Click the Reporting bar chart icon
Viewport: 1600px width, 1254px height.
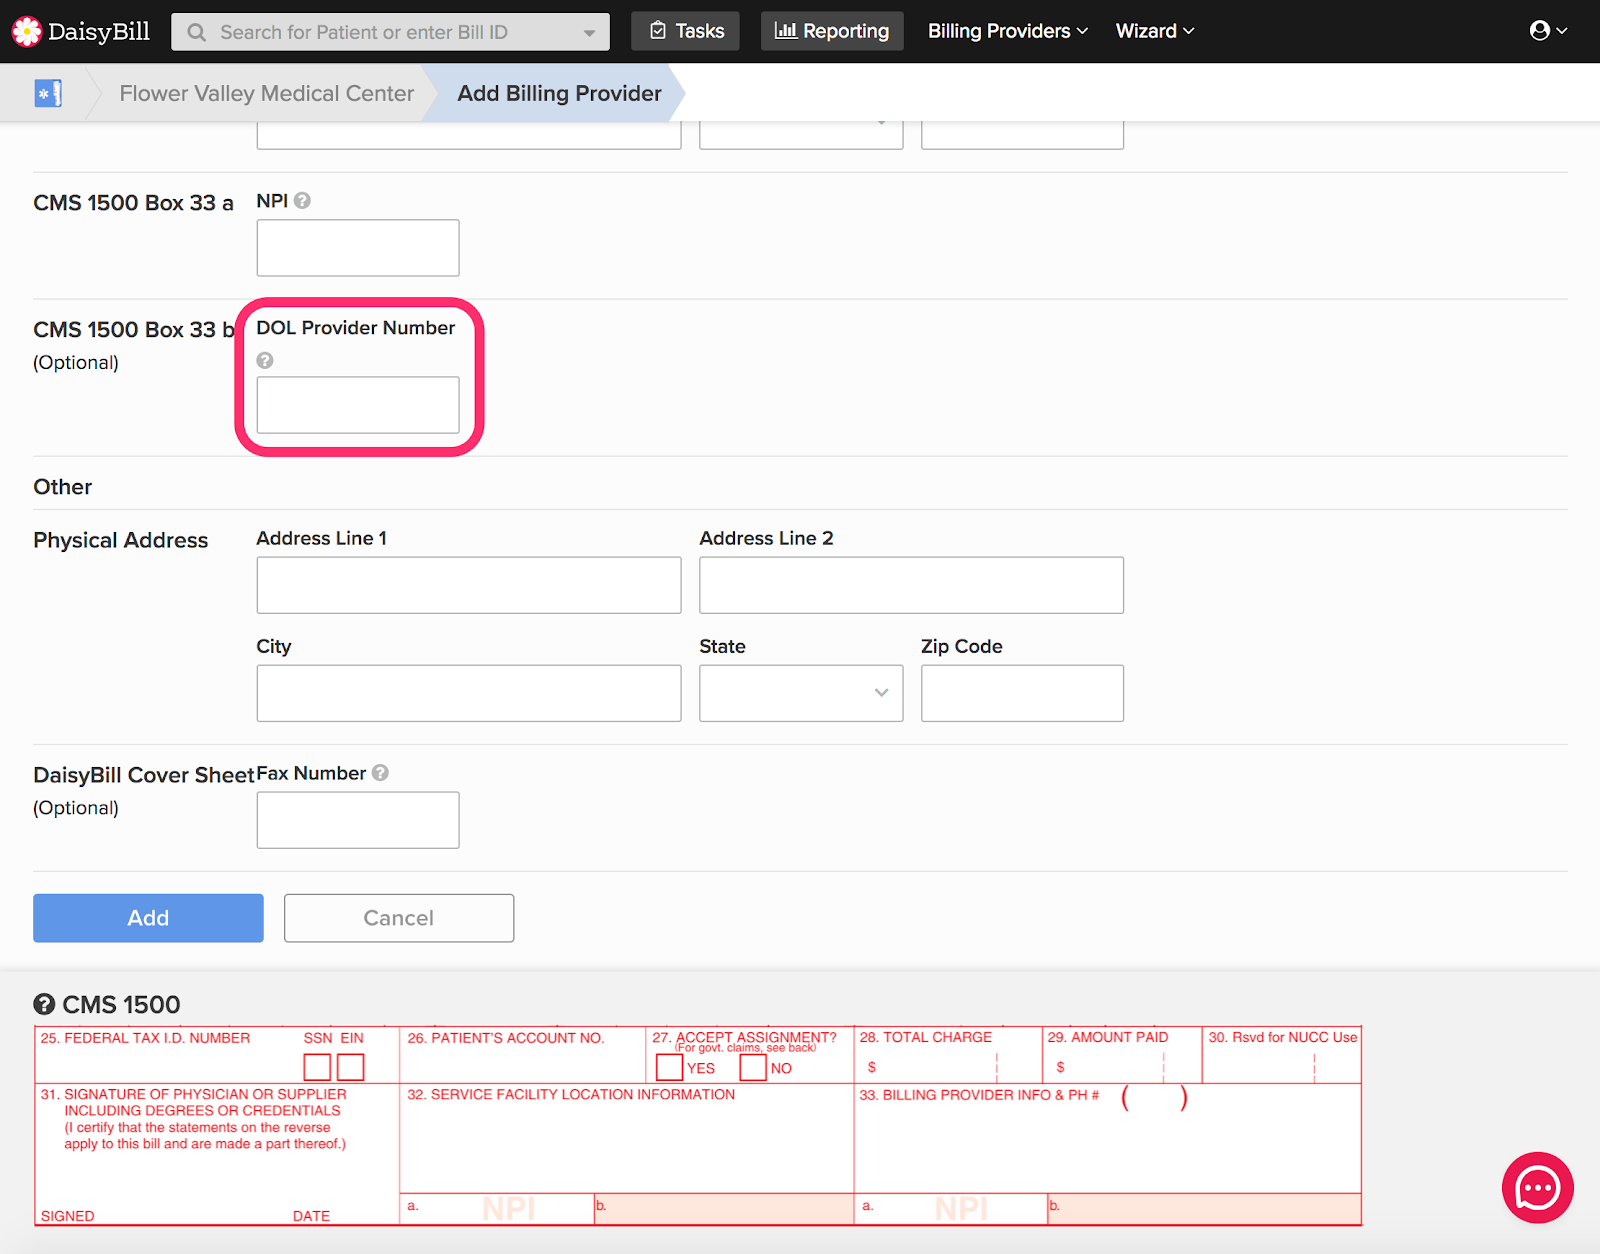click(786, 31)
